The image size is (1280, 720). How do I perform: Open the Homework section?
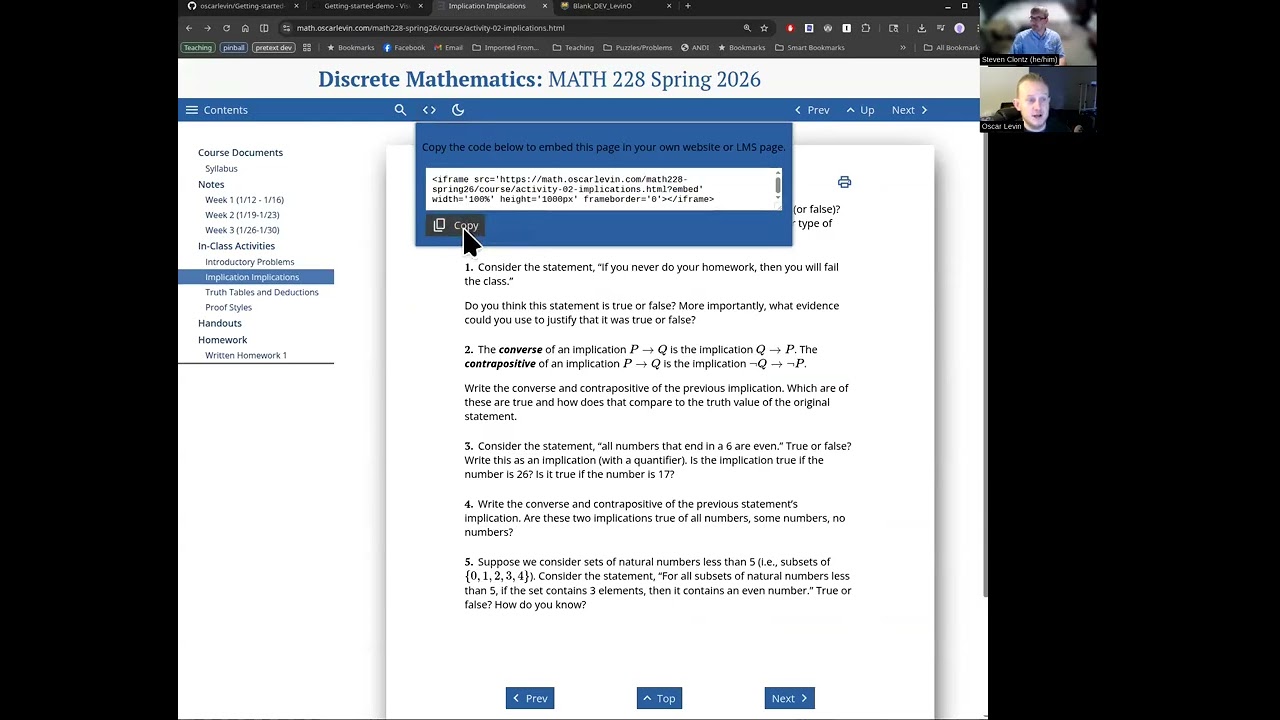pyautogui.click(x=222, y=340)
